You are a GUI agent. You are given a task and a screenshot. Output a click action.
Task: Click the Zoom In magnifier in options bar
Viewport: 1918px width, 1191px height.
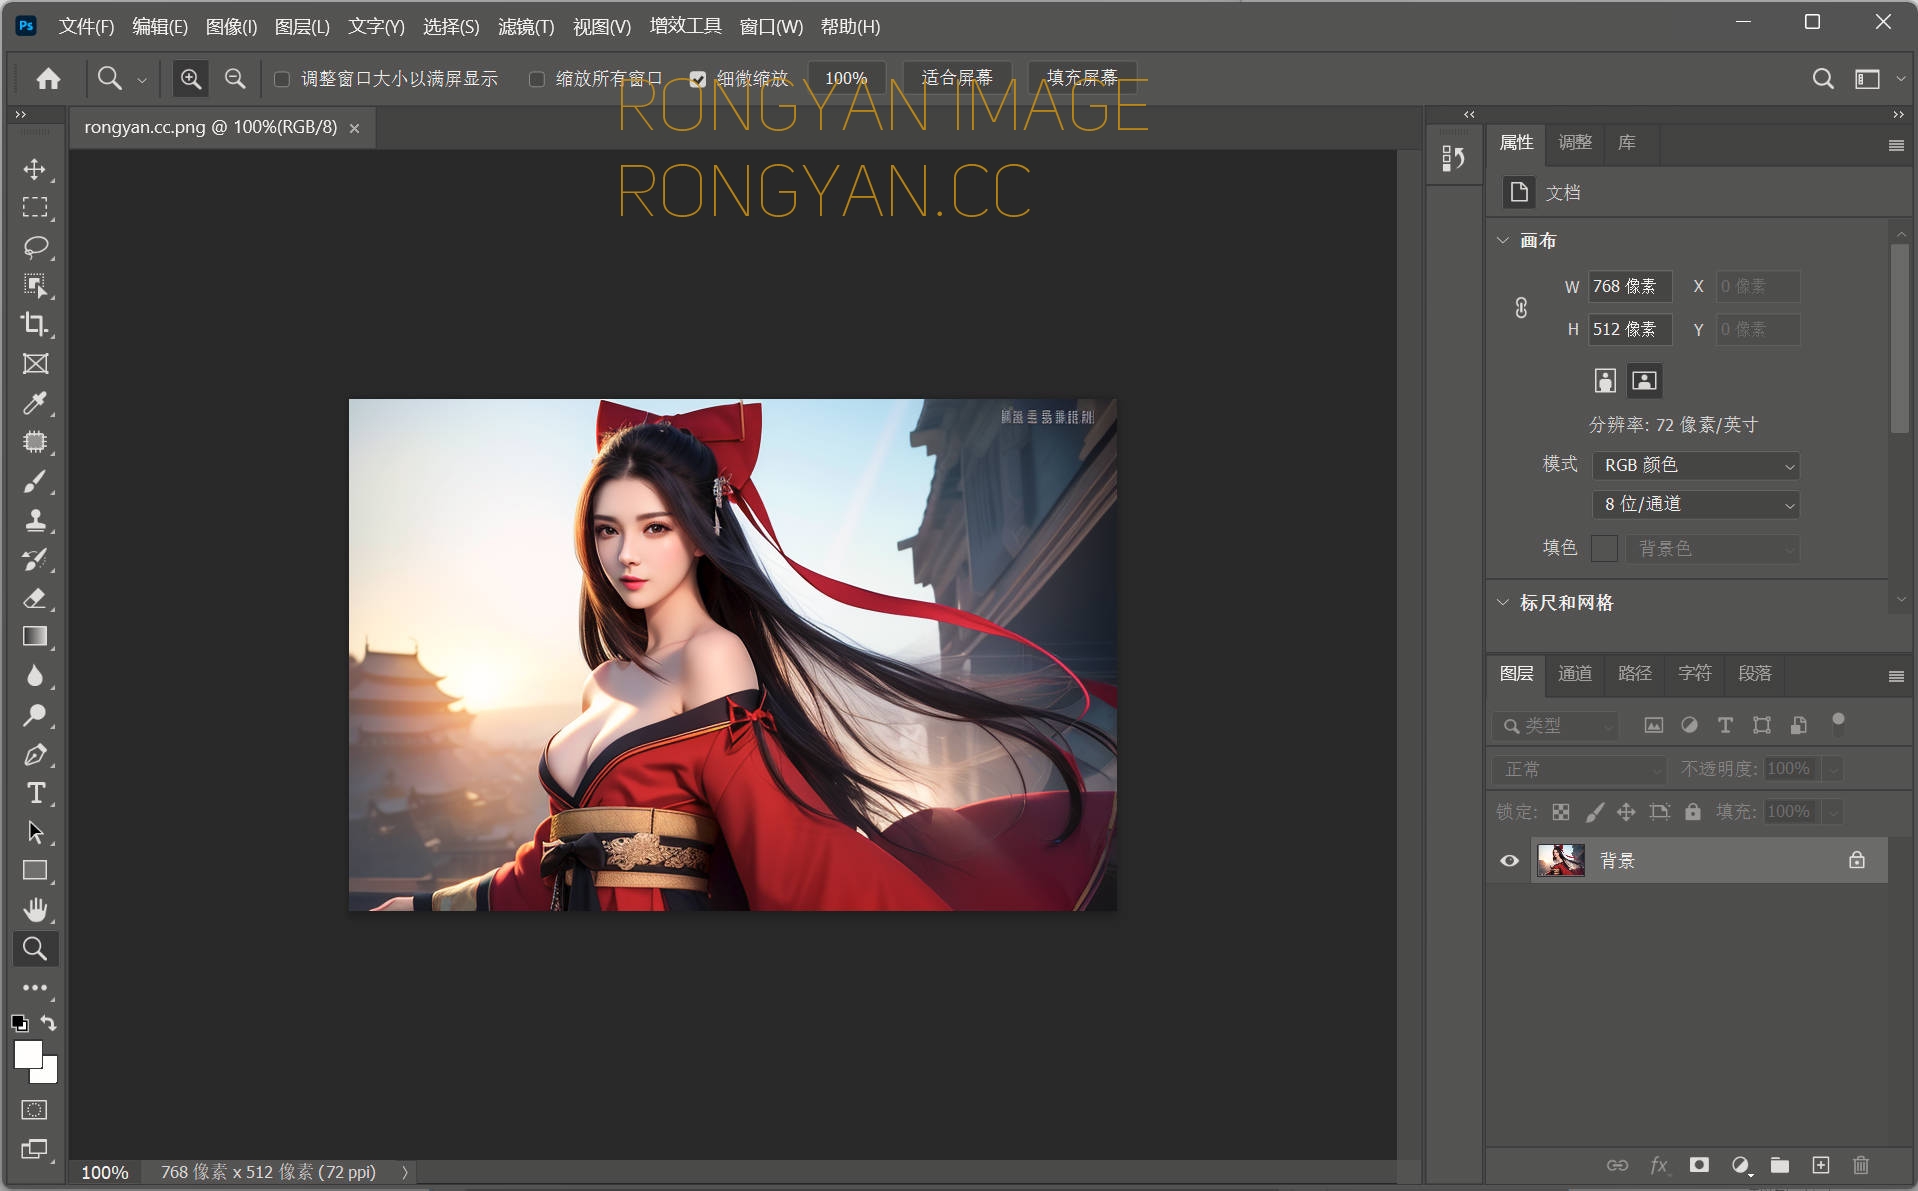[x=190, y=78]
